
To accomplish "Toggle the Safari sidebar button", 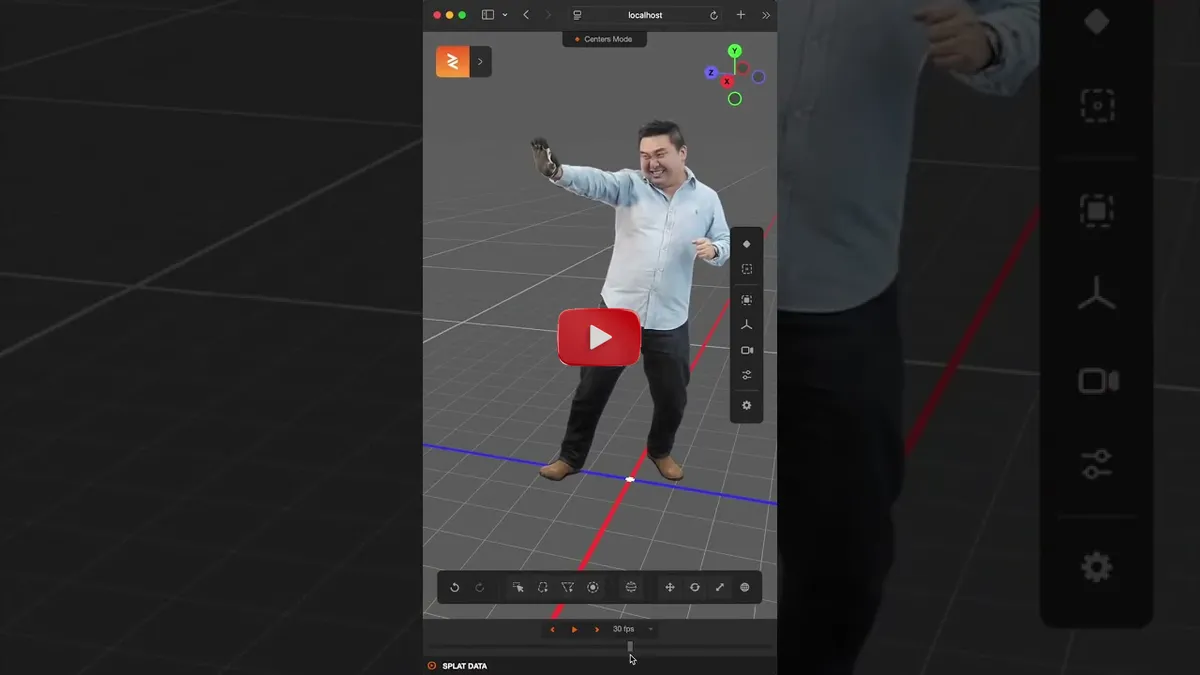I will pos(488,15).
